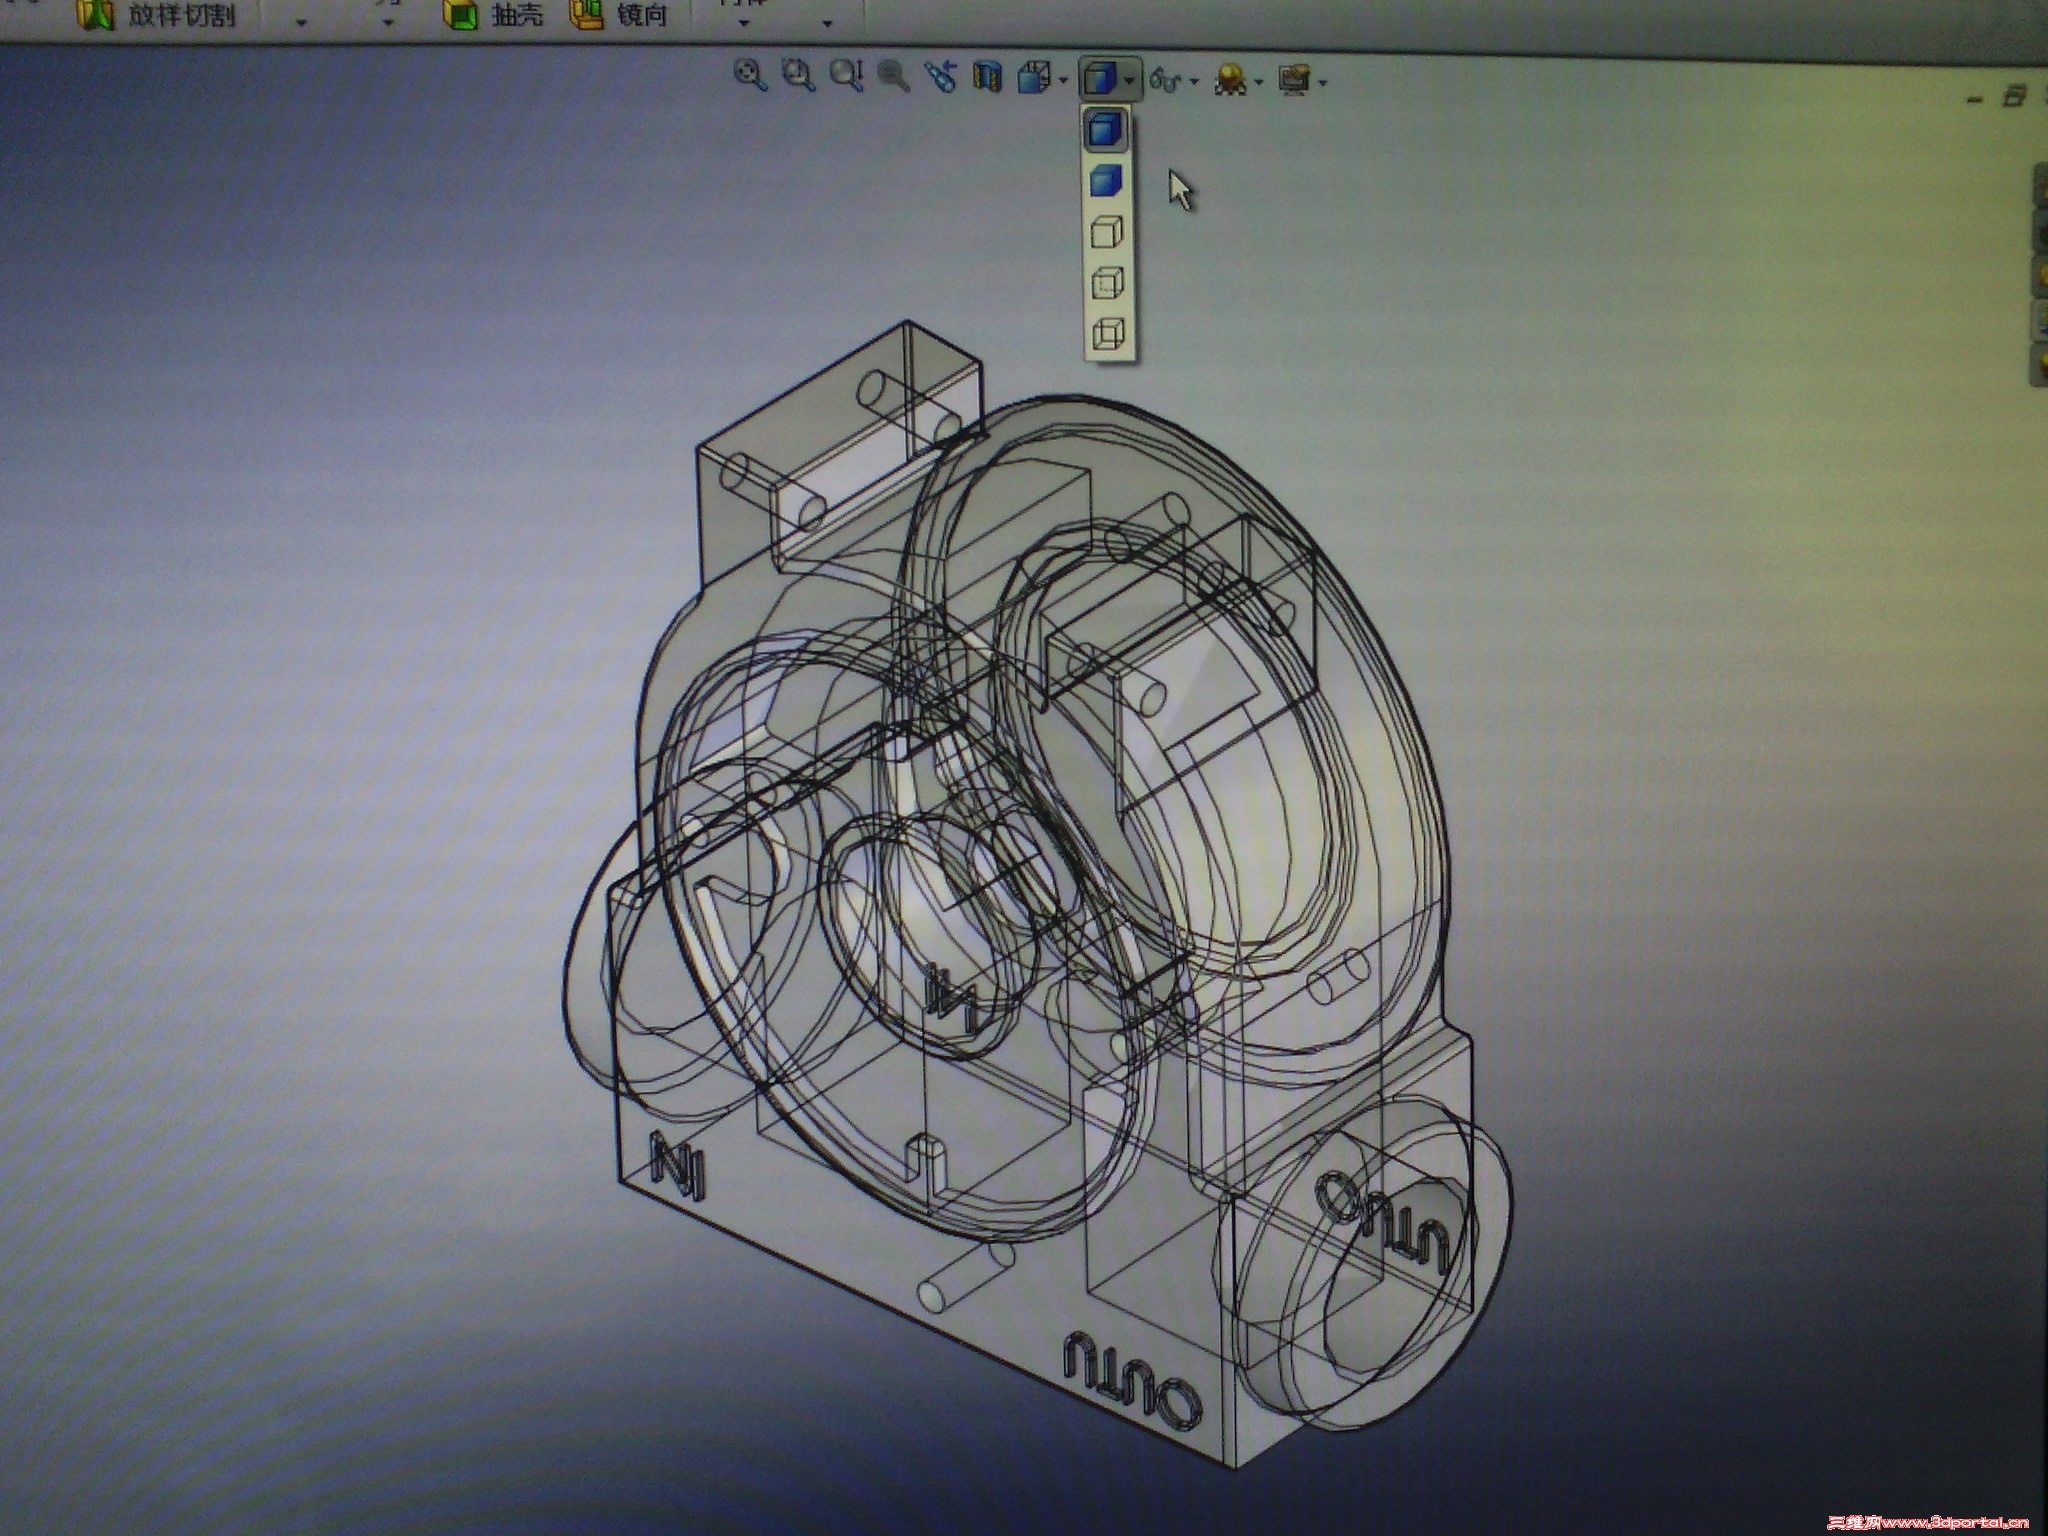Click the Zoom to Fit magnifier icon

pyautogui.click(x=750, y=75)
